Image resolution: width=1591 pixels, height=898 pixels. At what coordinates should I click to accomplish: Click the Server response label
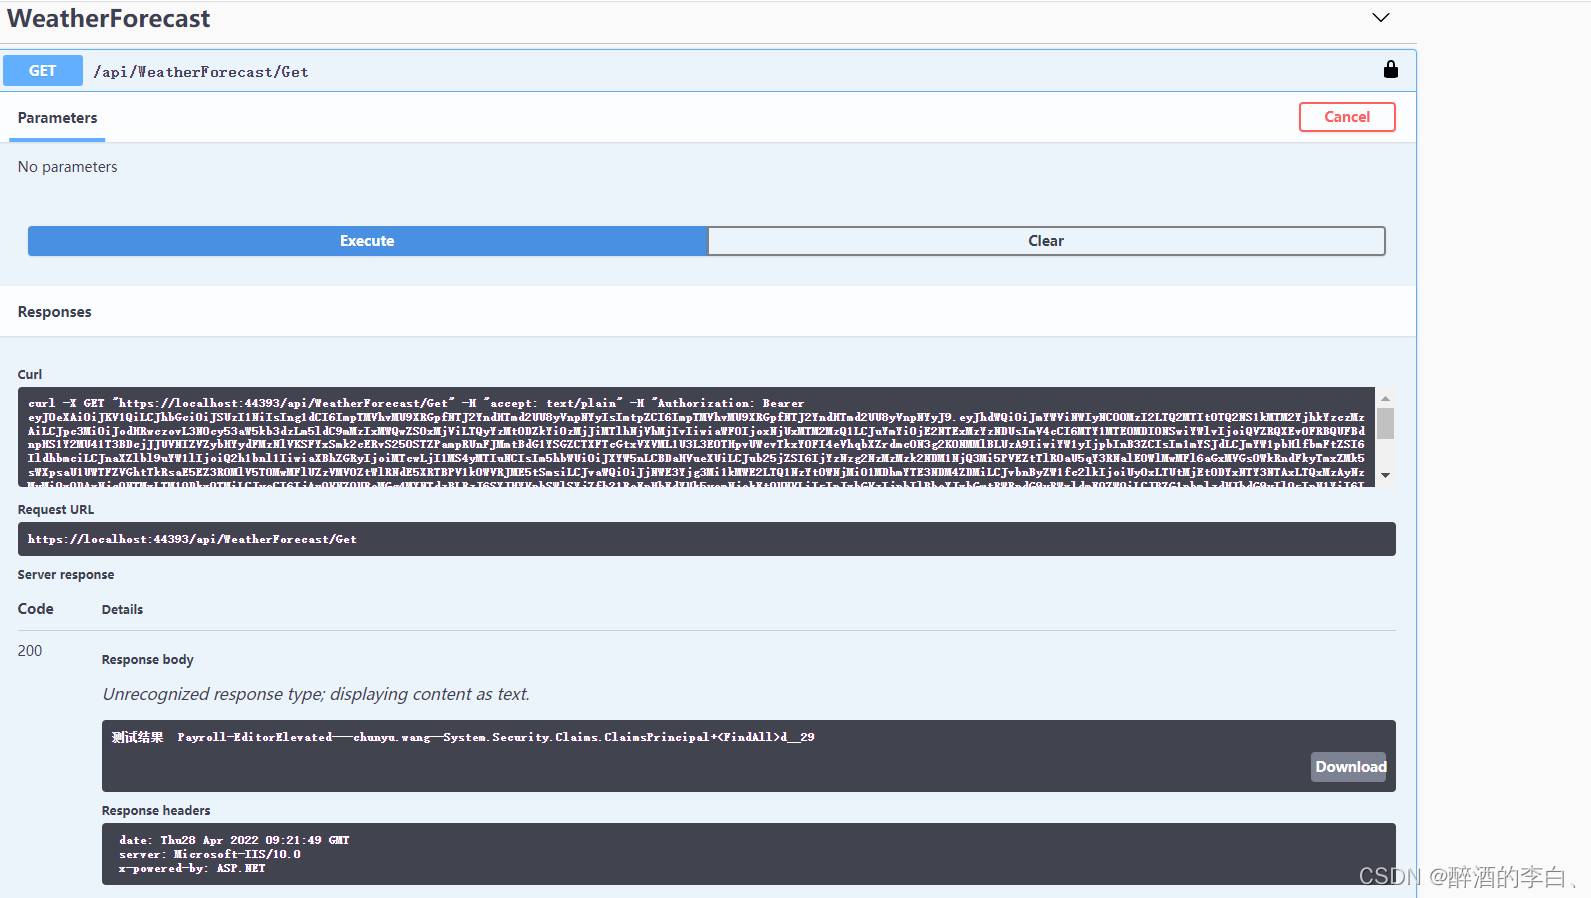point(66,574)
